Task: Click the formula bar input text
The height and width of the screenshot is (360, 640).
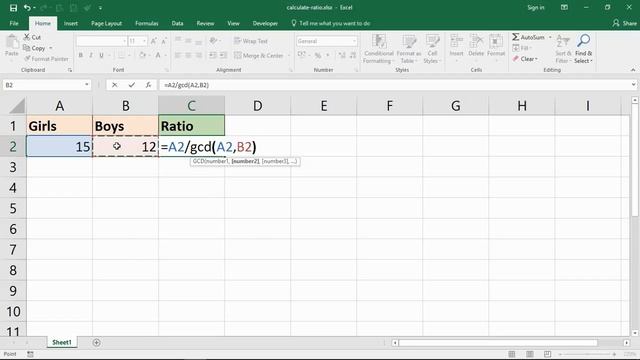Action: click(x=187, y=85)
